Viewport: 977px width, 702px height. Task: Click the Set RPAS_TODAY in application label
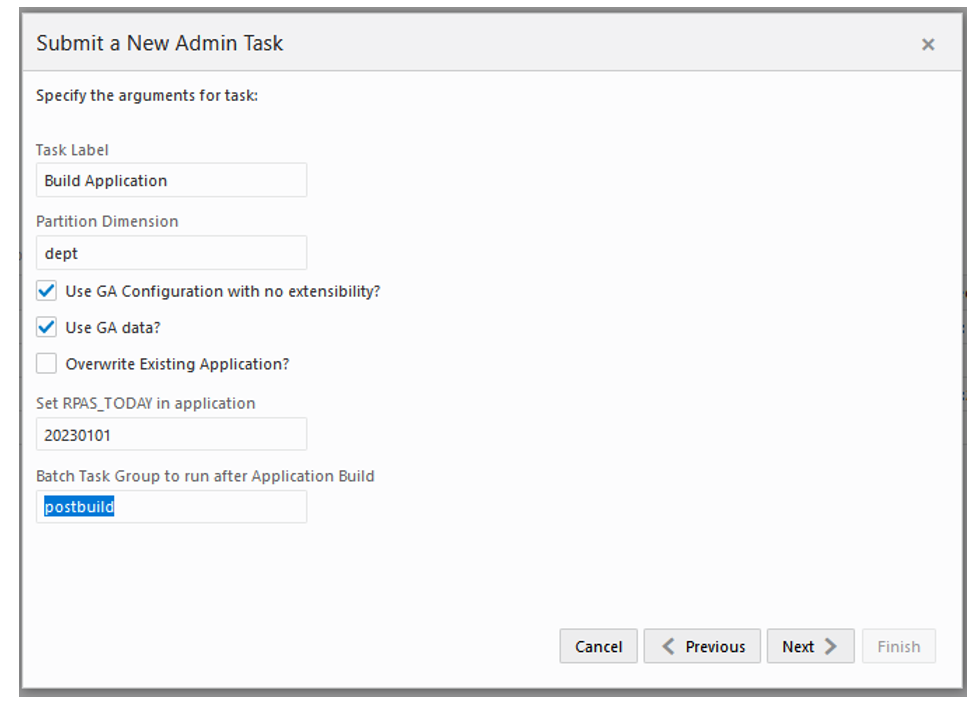[x=147, y=403]
